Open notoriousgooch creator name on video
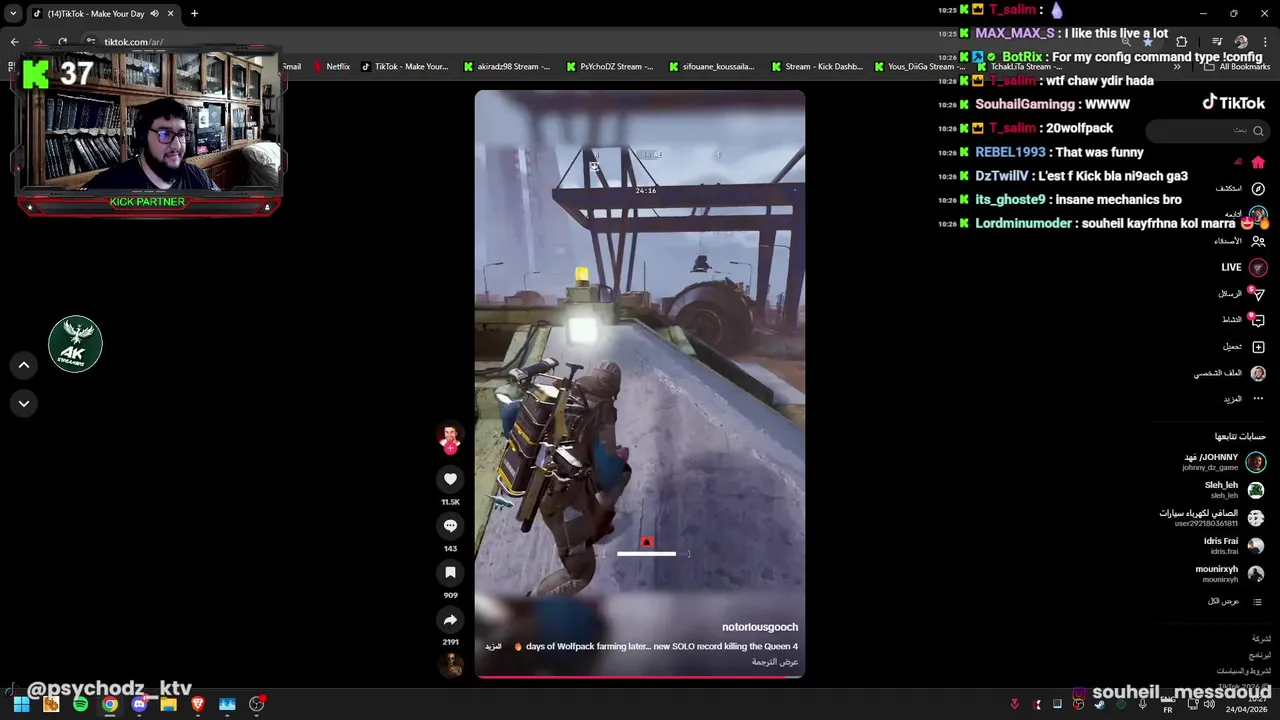 click(x=760, y=627)
